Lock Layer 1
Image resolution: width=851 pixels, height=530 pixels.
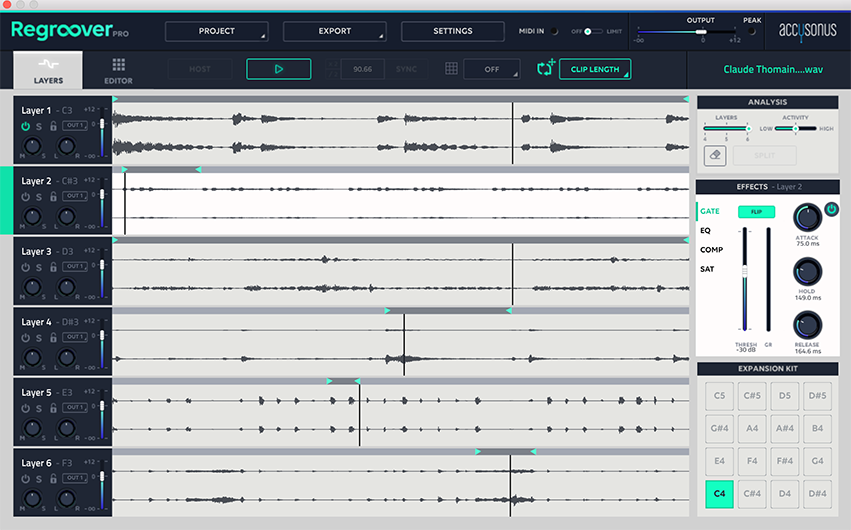point(53,126)
